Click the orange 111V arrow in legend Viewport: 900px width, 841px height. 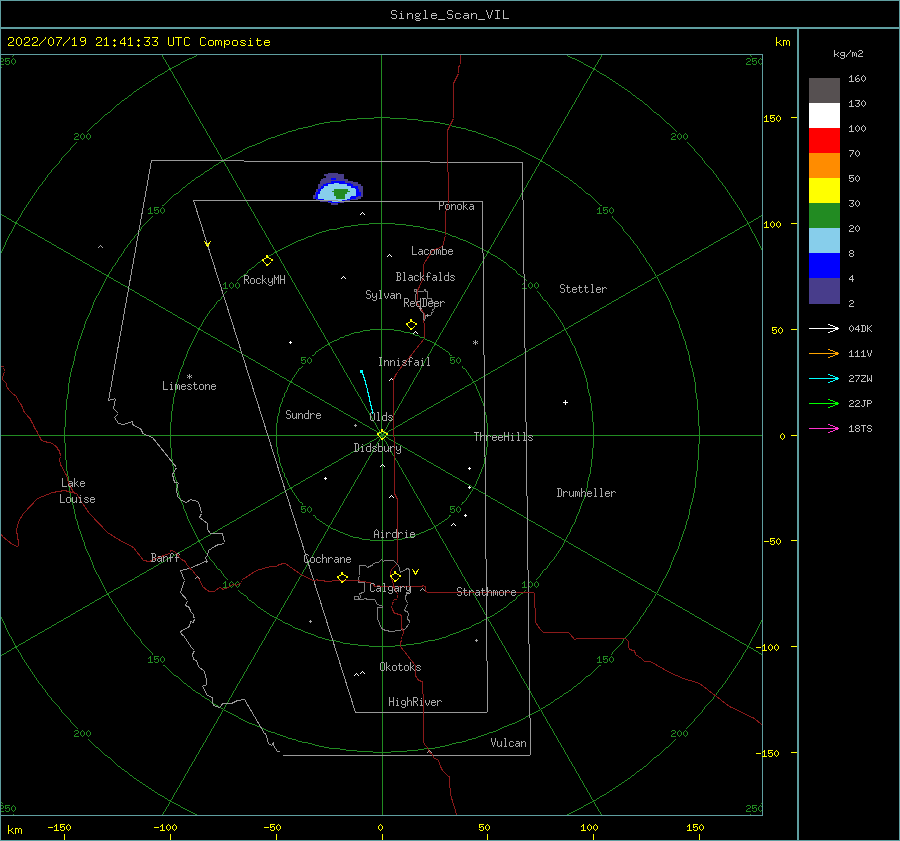[x=824, y=354]
